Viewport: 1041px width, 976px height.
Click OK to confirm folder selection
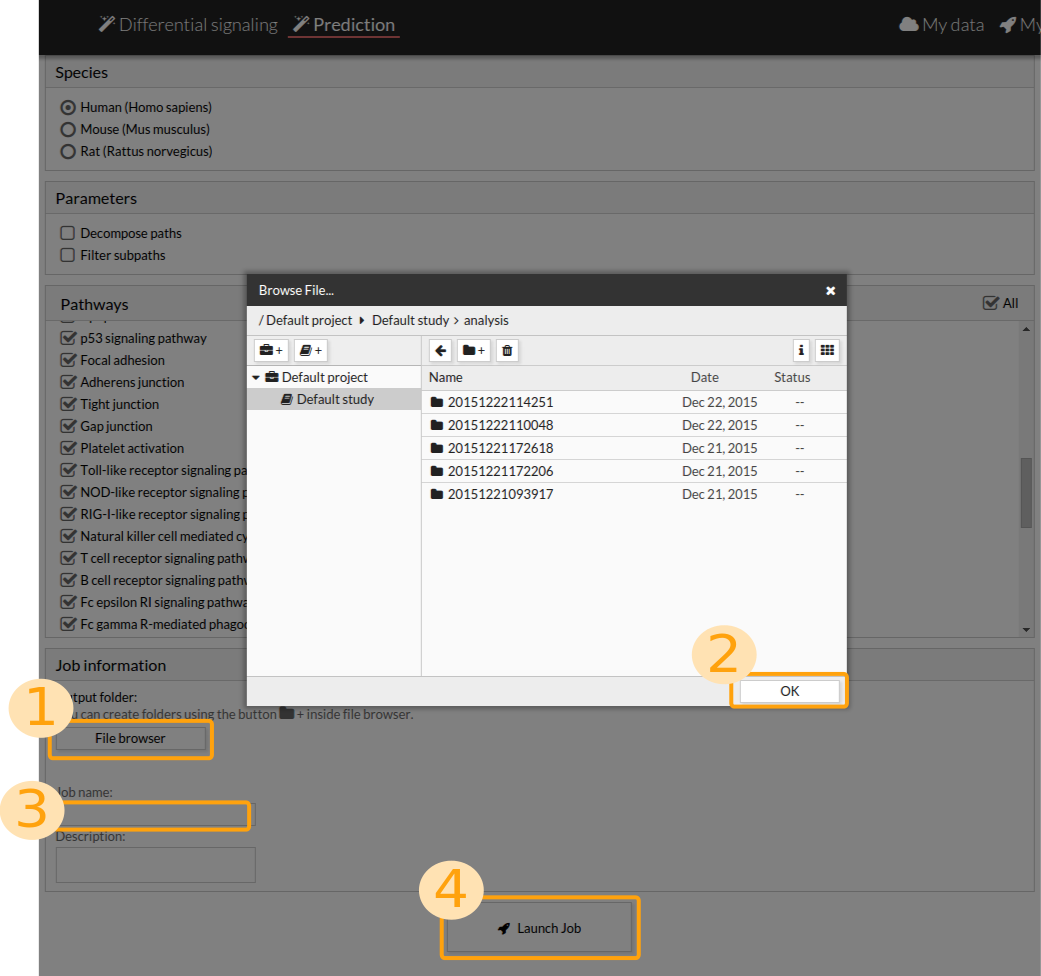tap(789, 691)
